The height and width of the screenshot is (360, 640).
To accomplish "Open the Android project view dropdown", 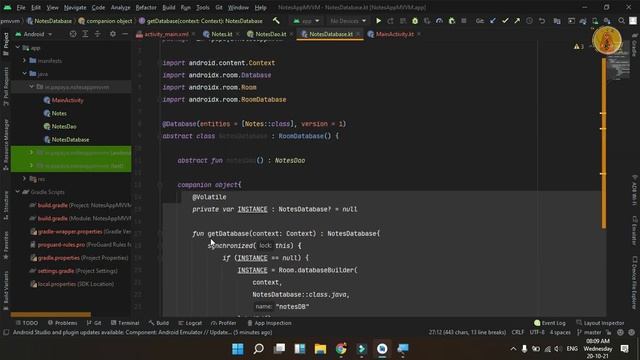I will [34, 34].
